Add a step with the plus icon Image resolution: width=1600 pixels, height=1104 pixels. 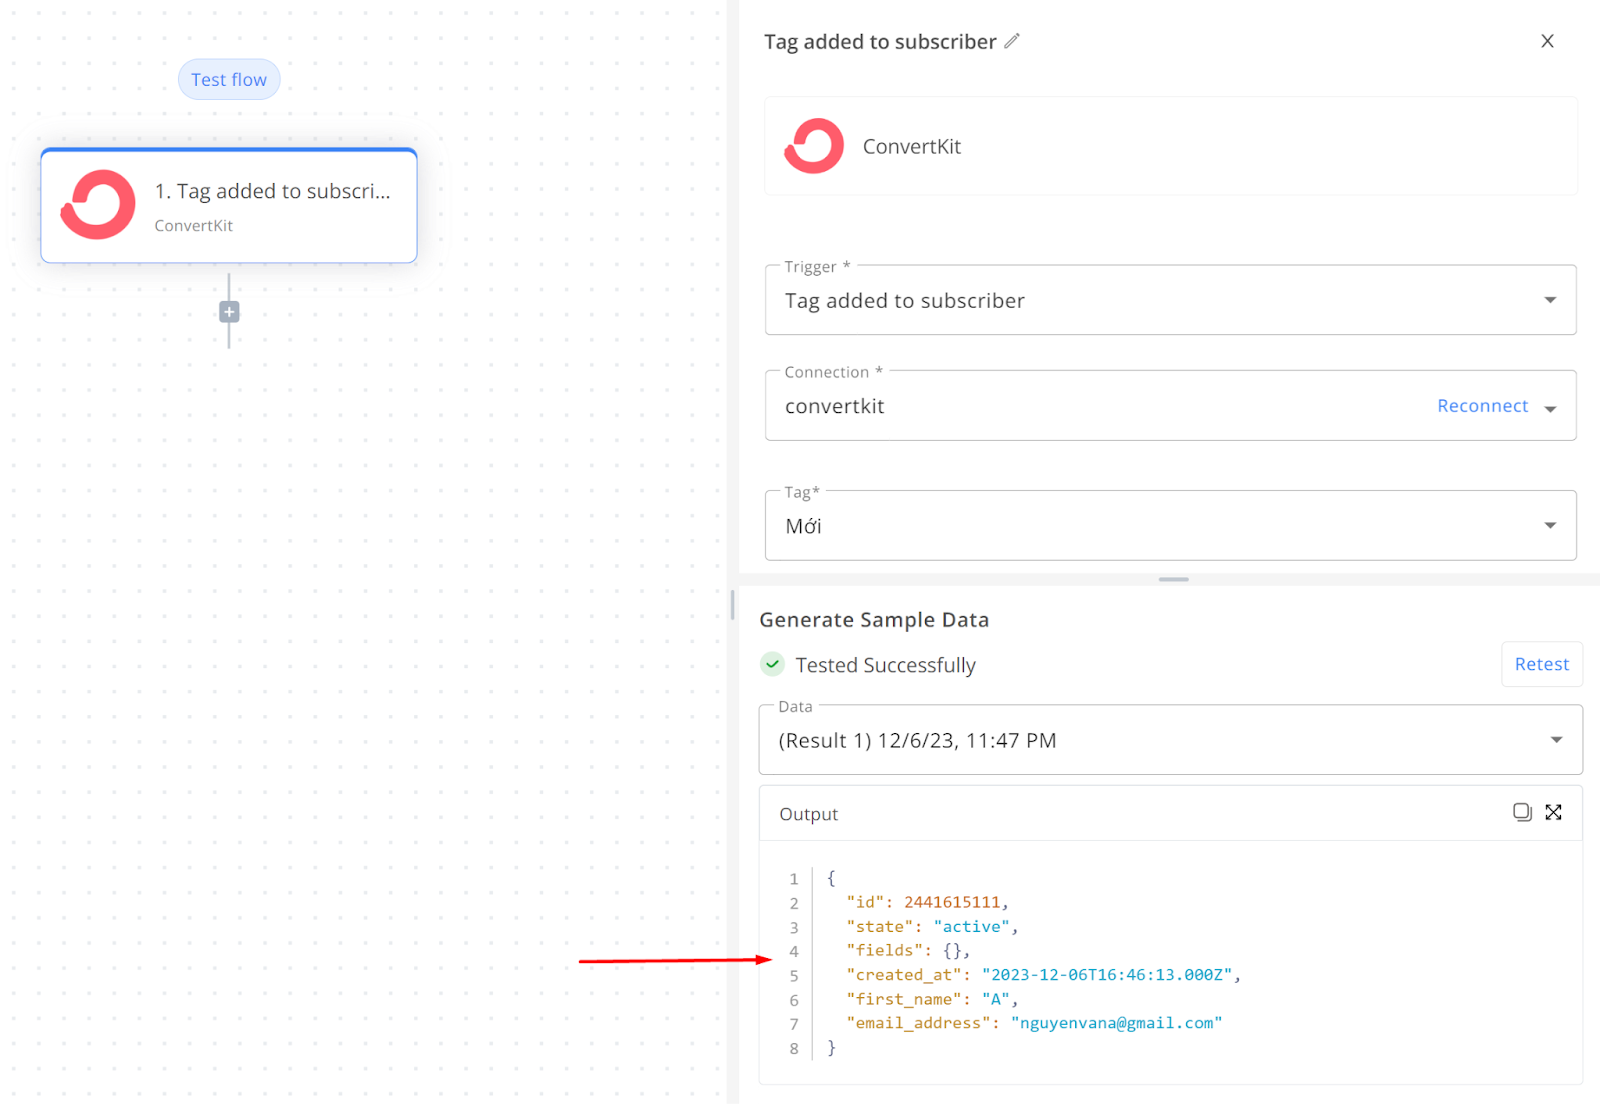[229, 312]
